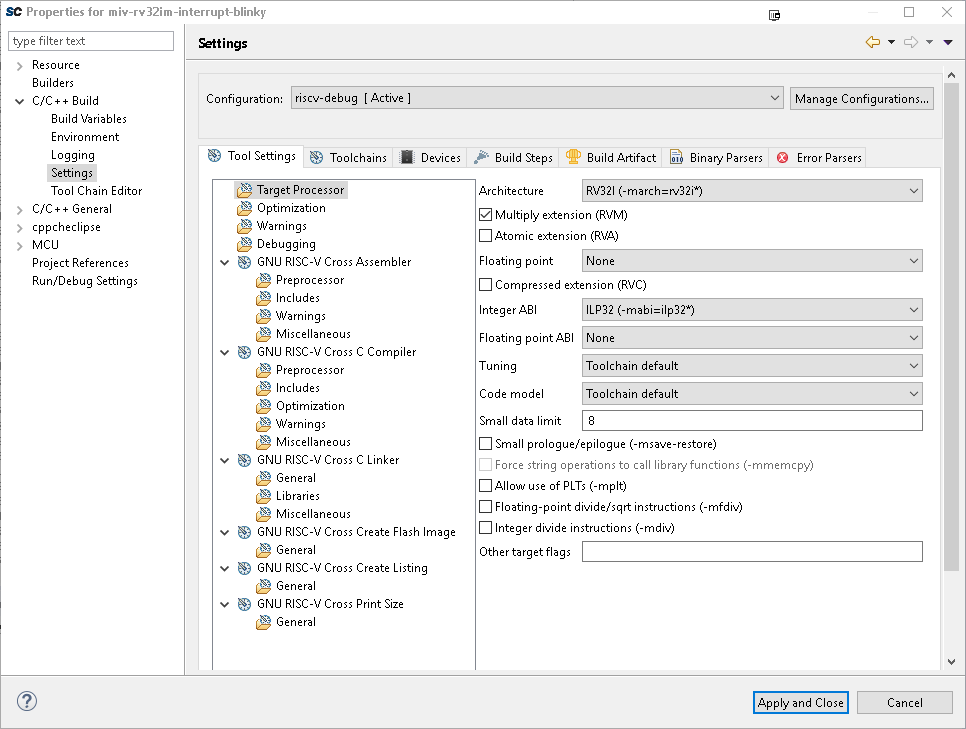The image size is (966, 729).
Task: Open the Integer ABI dropdown
Action: [752, 310]
